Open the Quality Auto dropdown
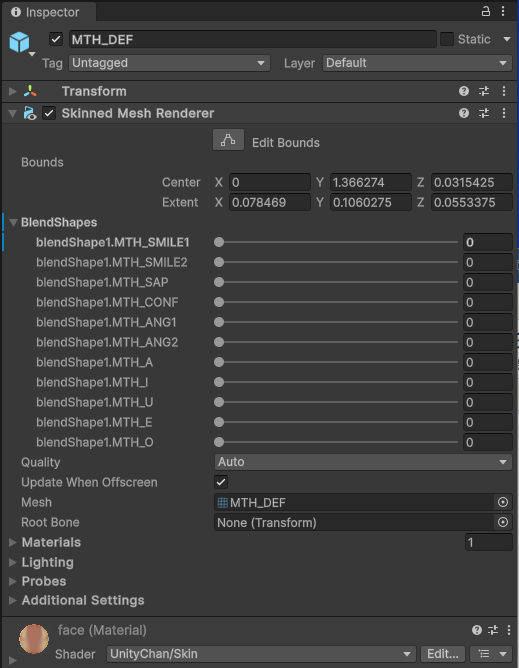This screenshot has height=668, width=519. pyautogui.click(x=363, y=462)
